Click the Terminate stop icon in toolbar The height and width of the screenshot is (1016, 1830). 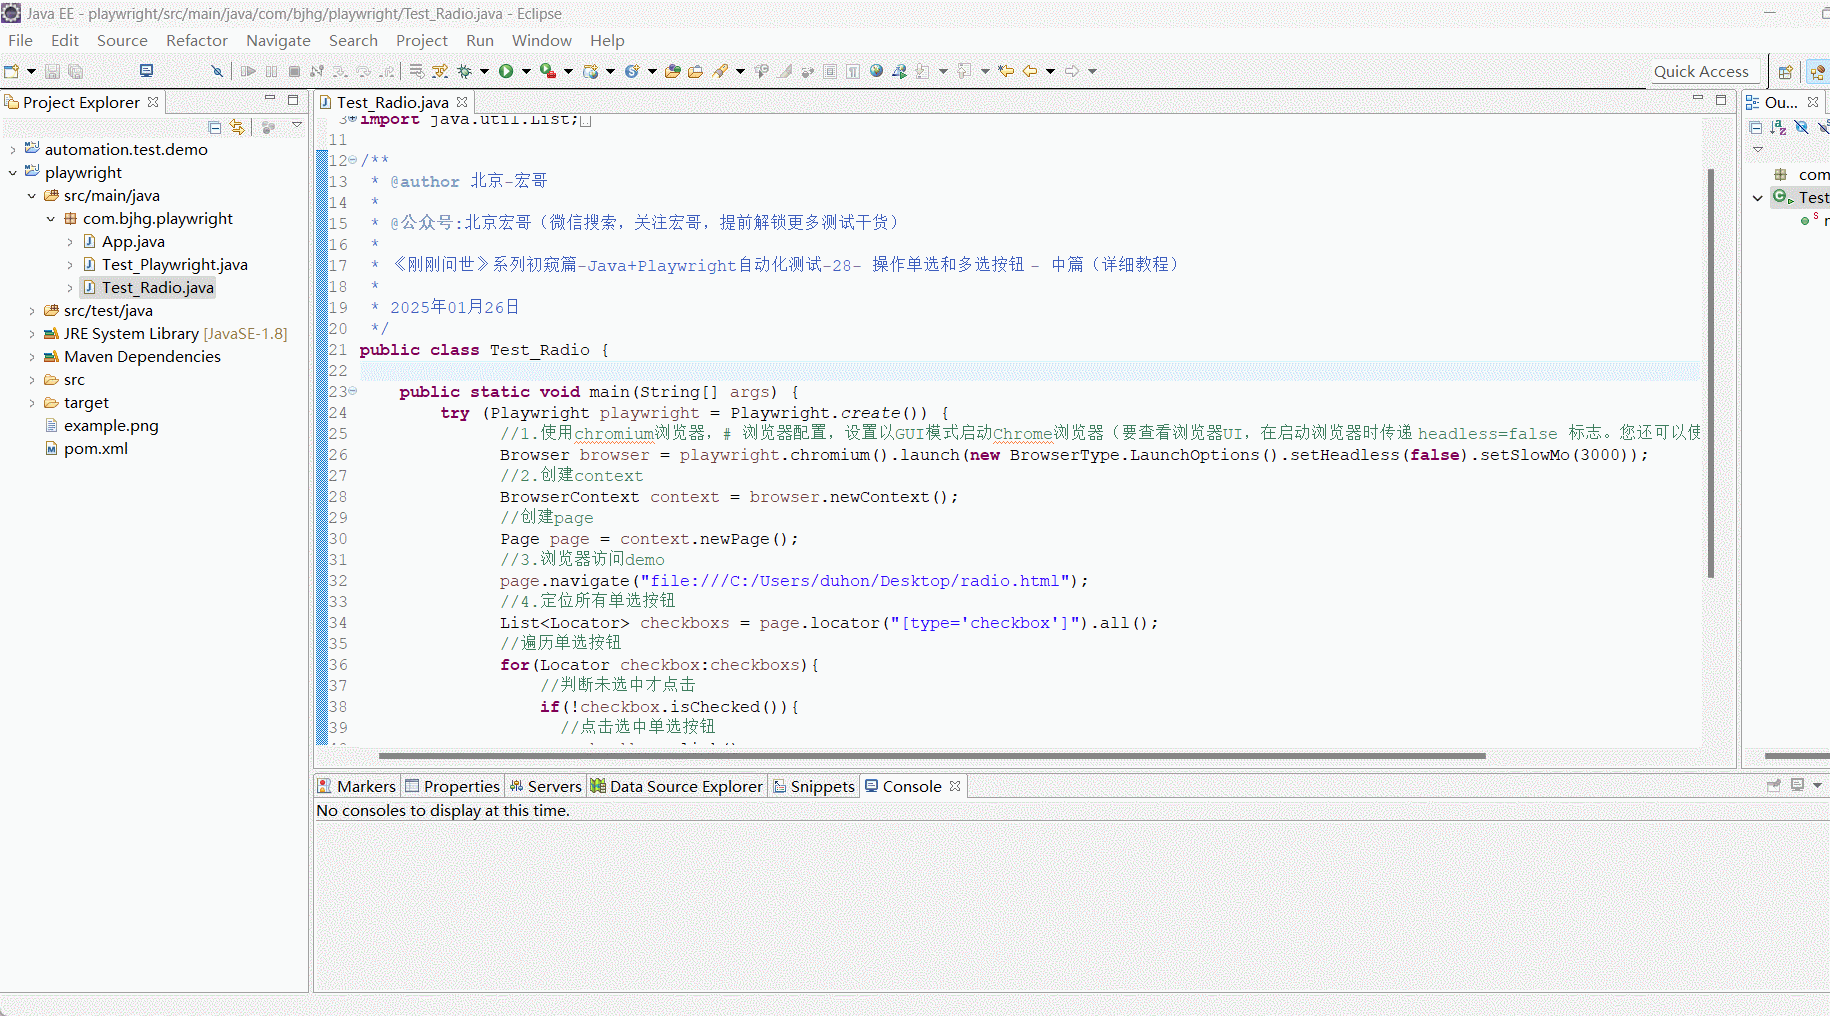tap(294, 71)
